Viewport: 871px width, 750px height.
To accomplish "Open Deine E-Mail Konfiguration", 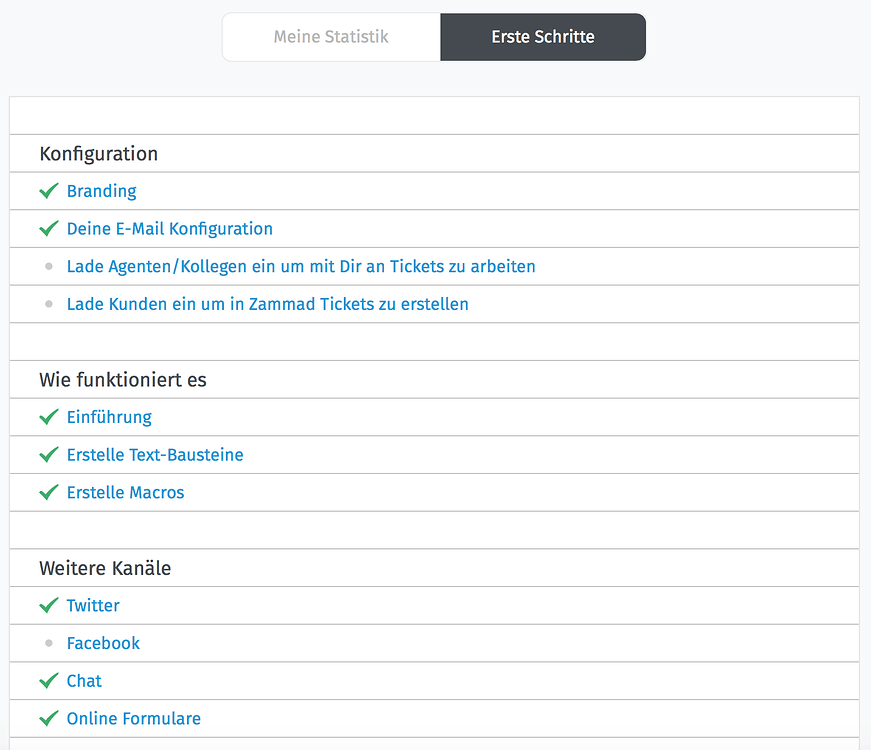I will tap(169, 228).
